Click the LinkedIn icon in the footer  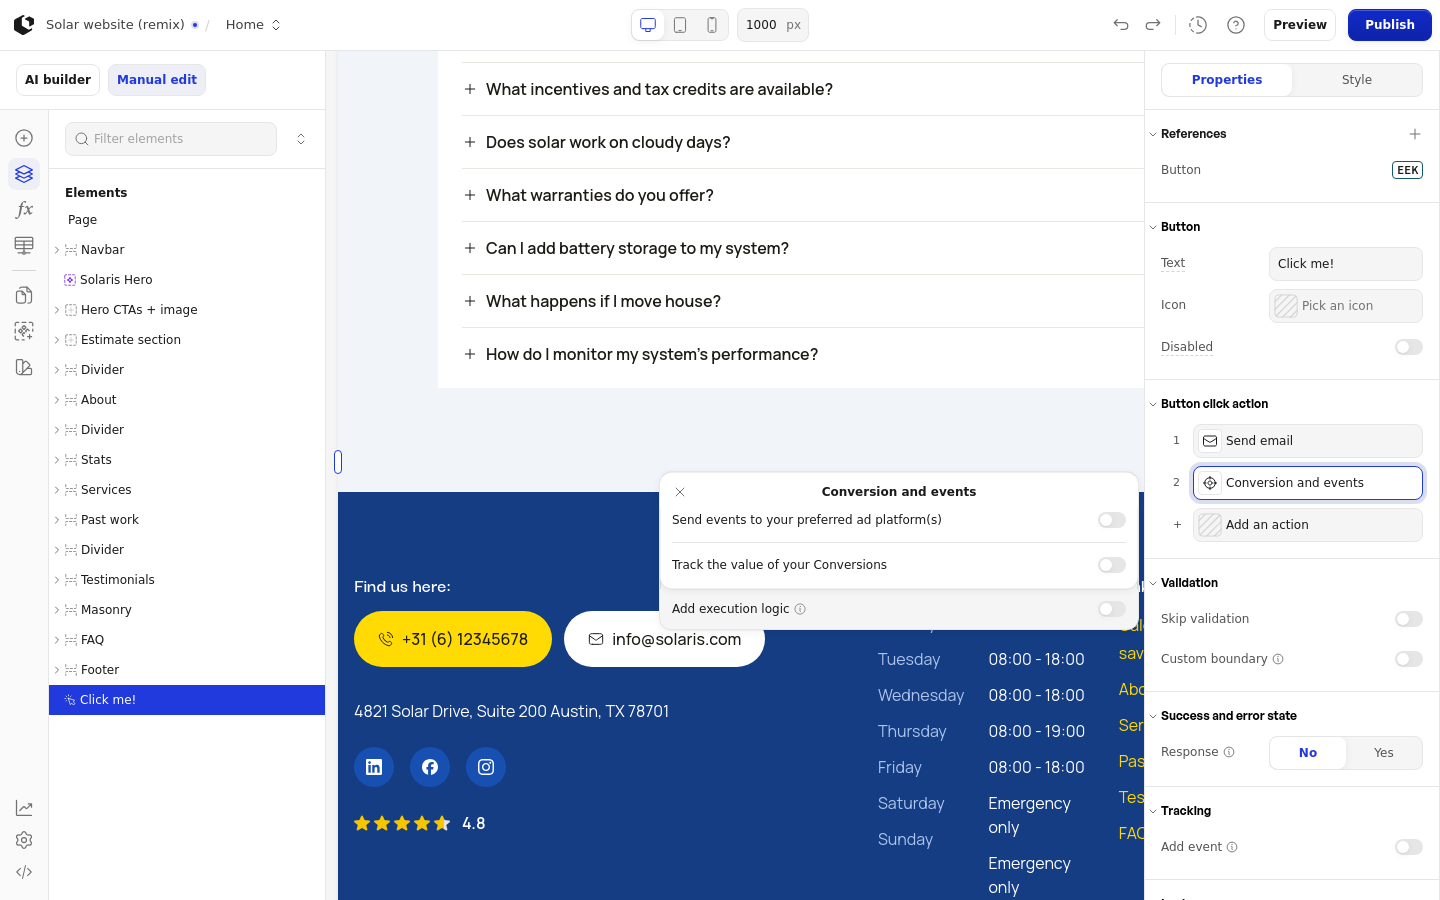374,767
